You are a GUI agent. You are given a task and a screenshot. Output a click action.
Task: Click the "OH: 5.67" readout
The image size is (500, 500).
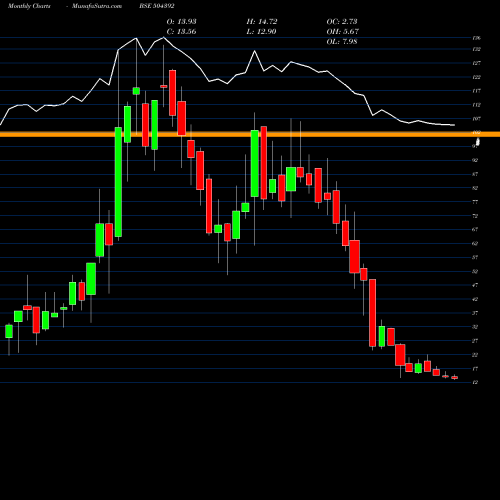click(342, 32)
